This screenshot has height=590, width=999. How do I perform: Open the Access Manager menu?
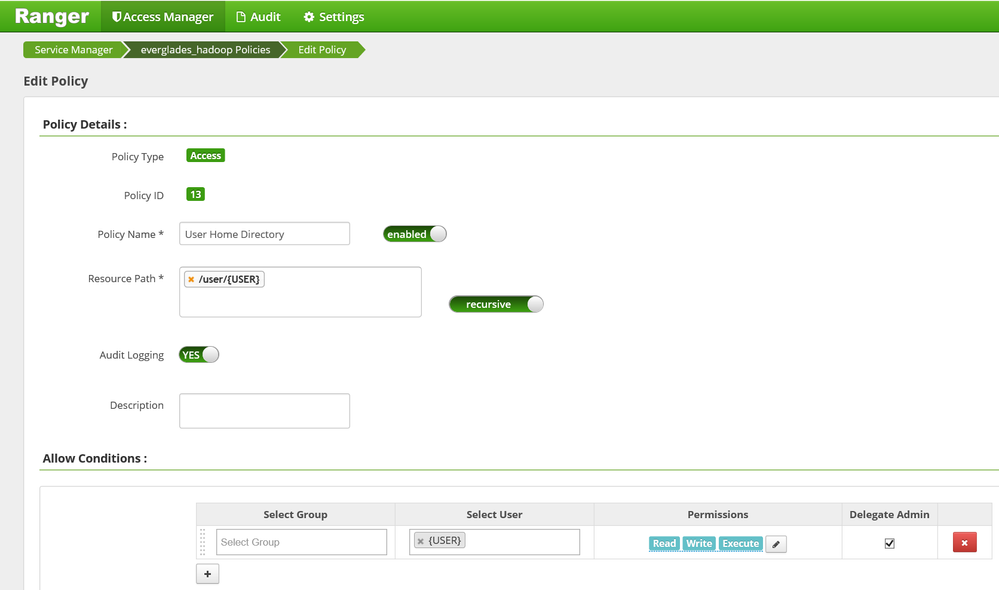point(162,17)
